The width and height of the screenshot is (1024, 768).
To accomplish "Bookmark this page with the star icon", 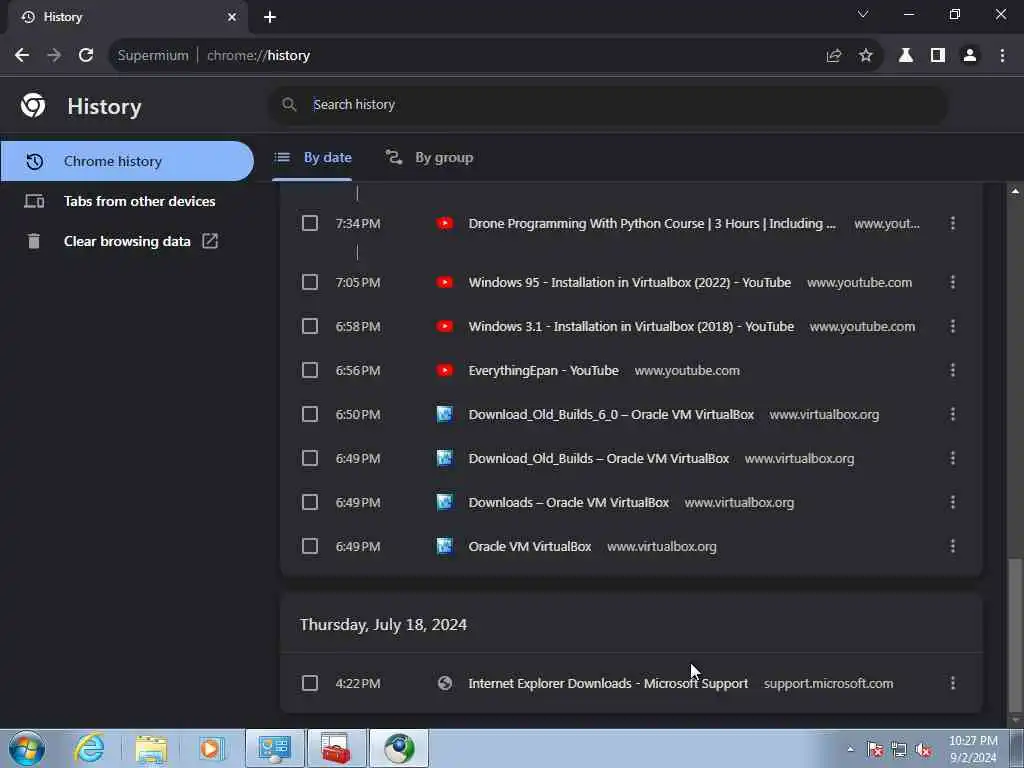I will 865,56.
